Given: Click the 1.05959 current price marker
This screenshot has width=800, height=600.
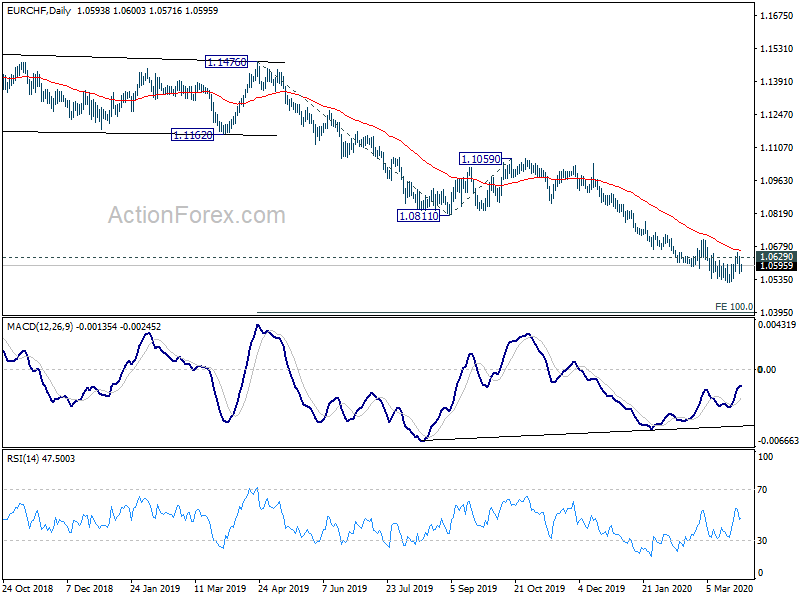Looking at the screenshot, I should [x=776, y=266].
